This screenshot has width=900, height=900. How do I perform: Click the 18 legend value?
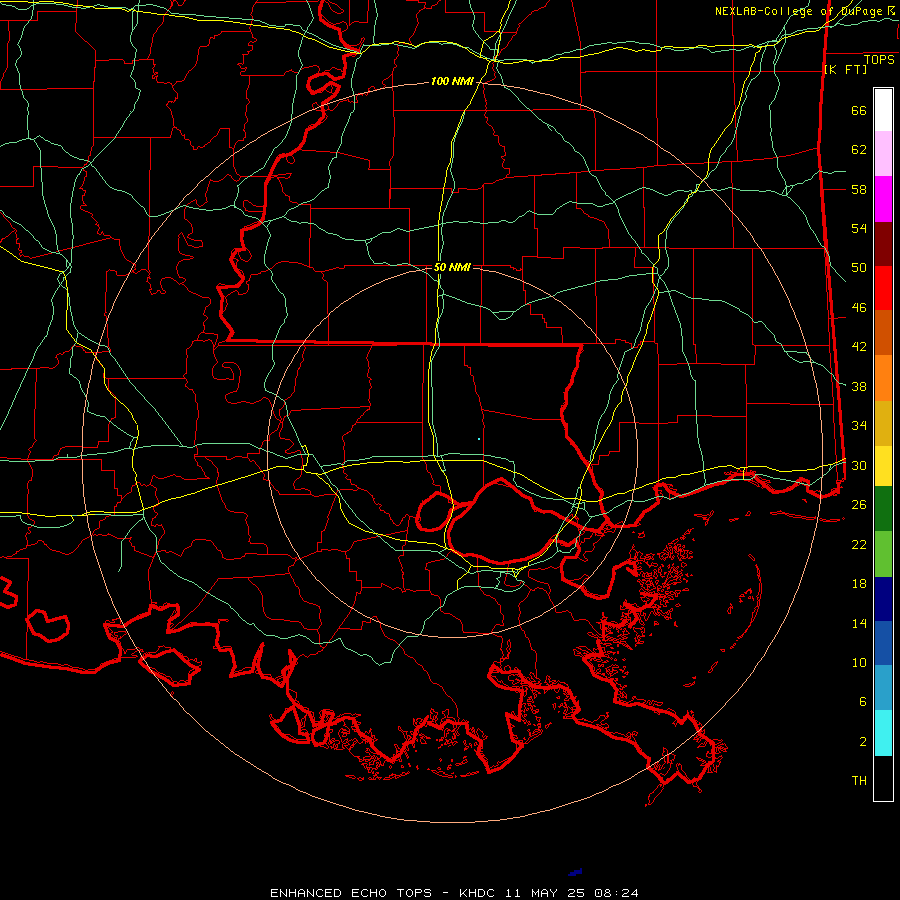coord(859,584)
